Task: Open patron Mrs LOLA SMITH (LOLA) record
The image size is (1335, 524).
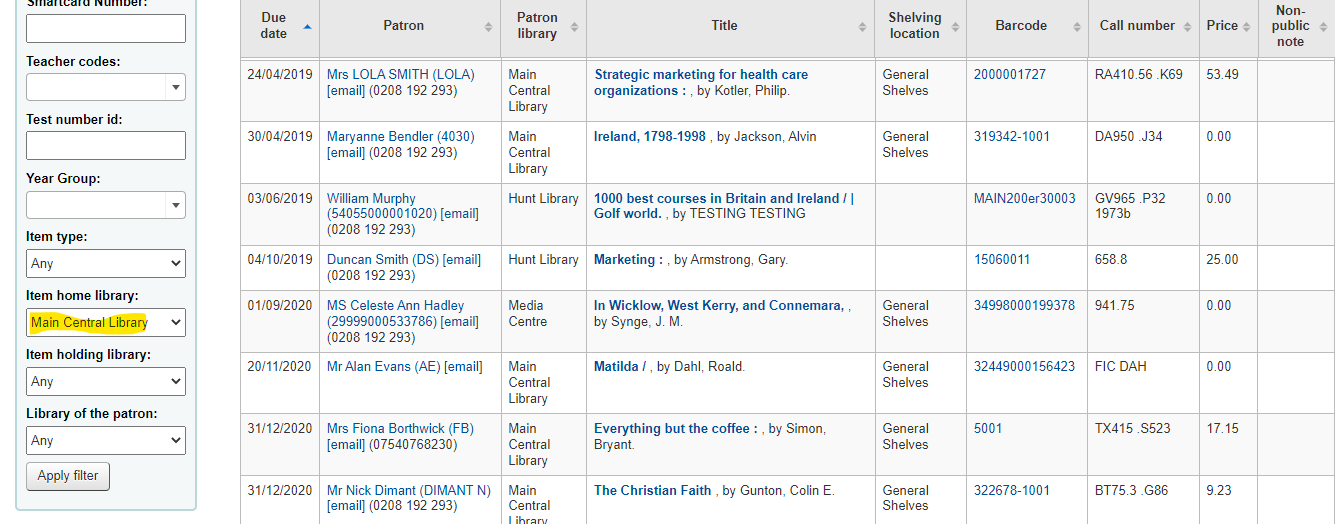Action: (401, 75)
